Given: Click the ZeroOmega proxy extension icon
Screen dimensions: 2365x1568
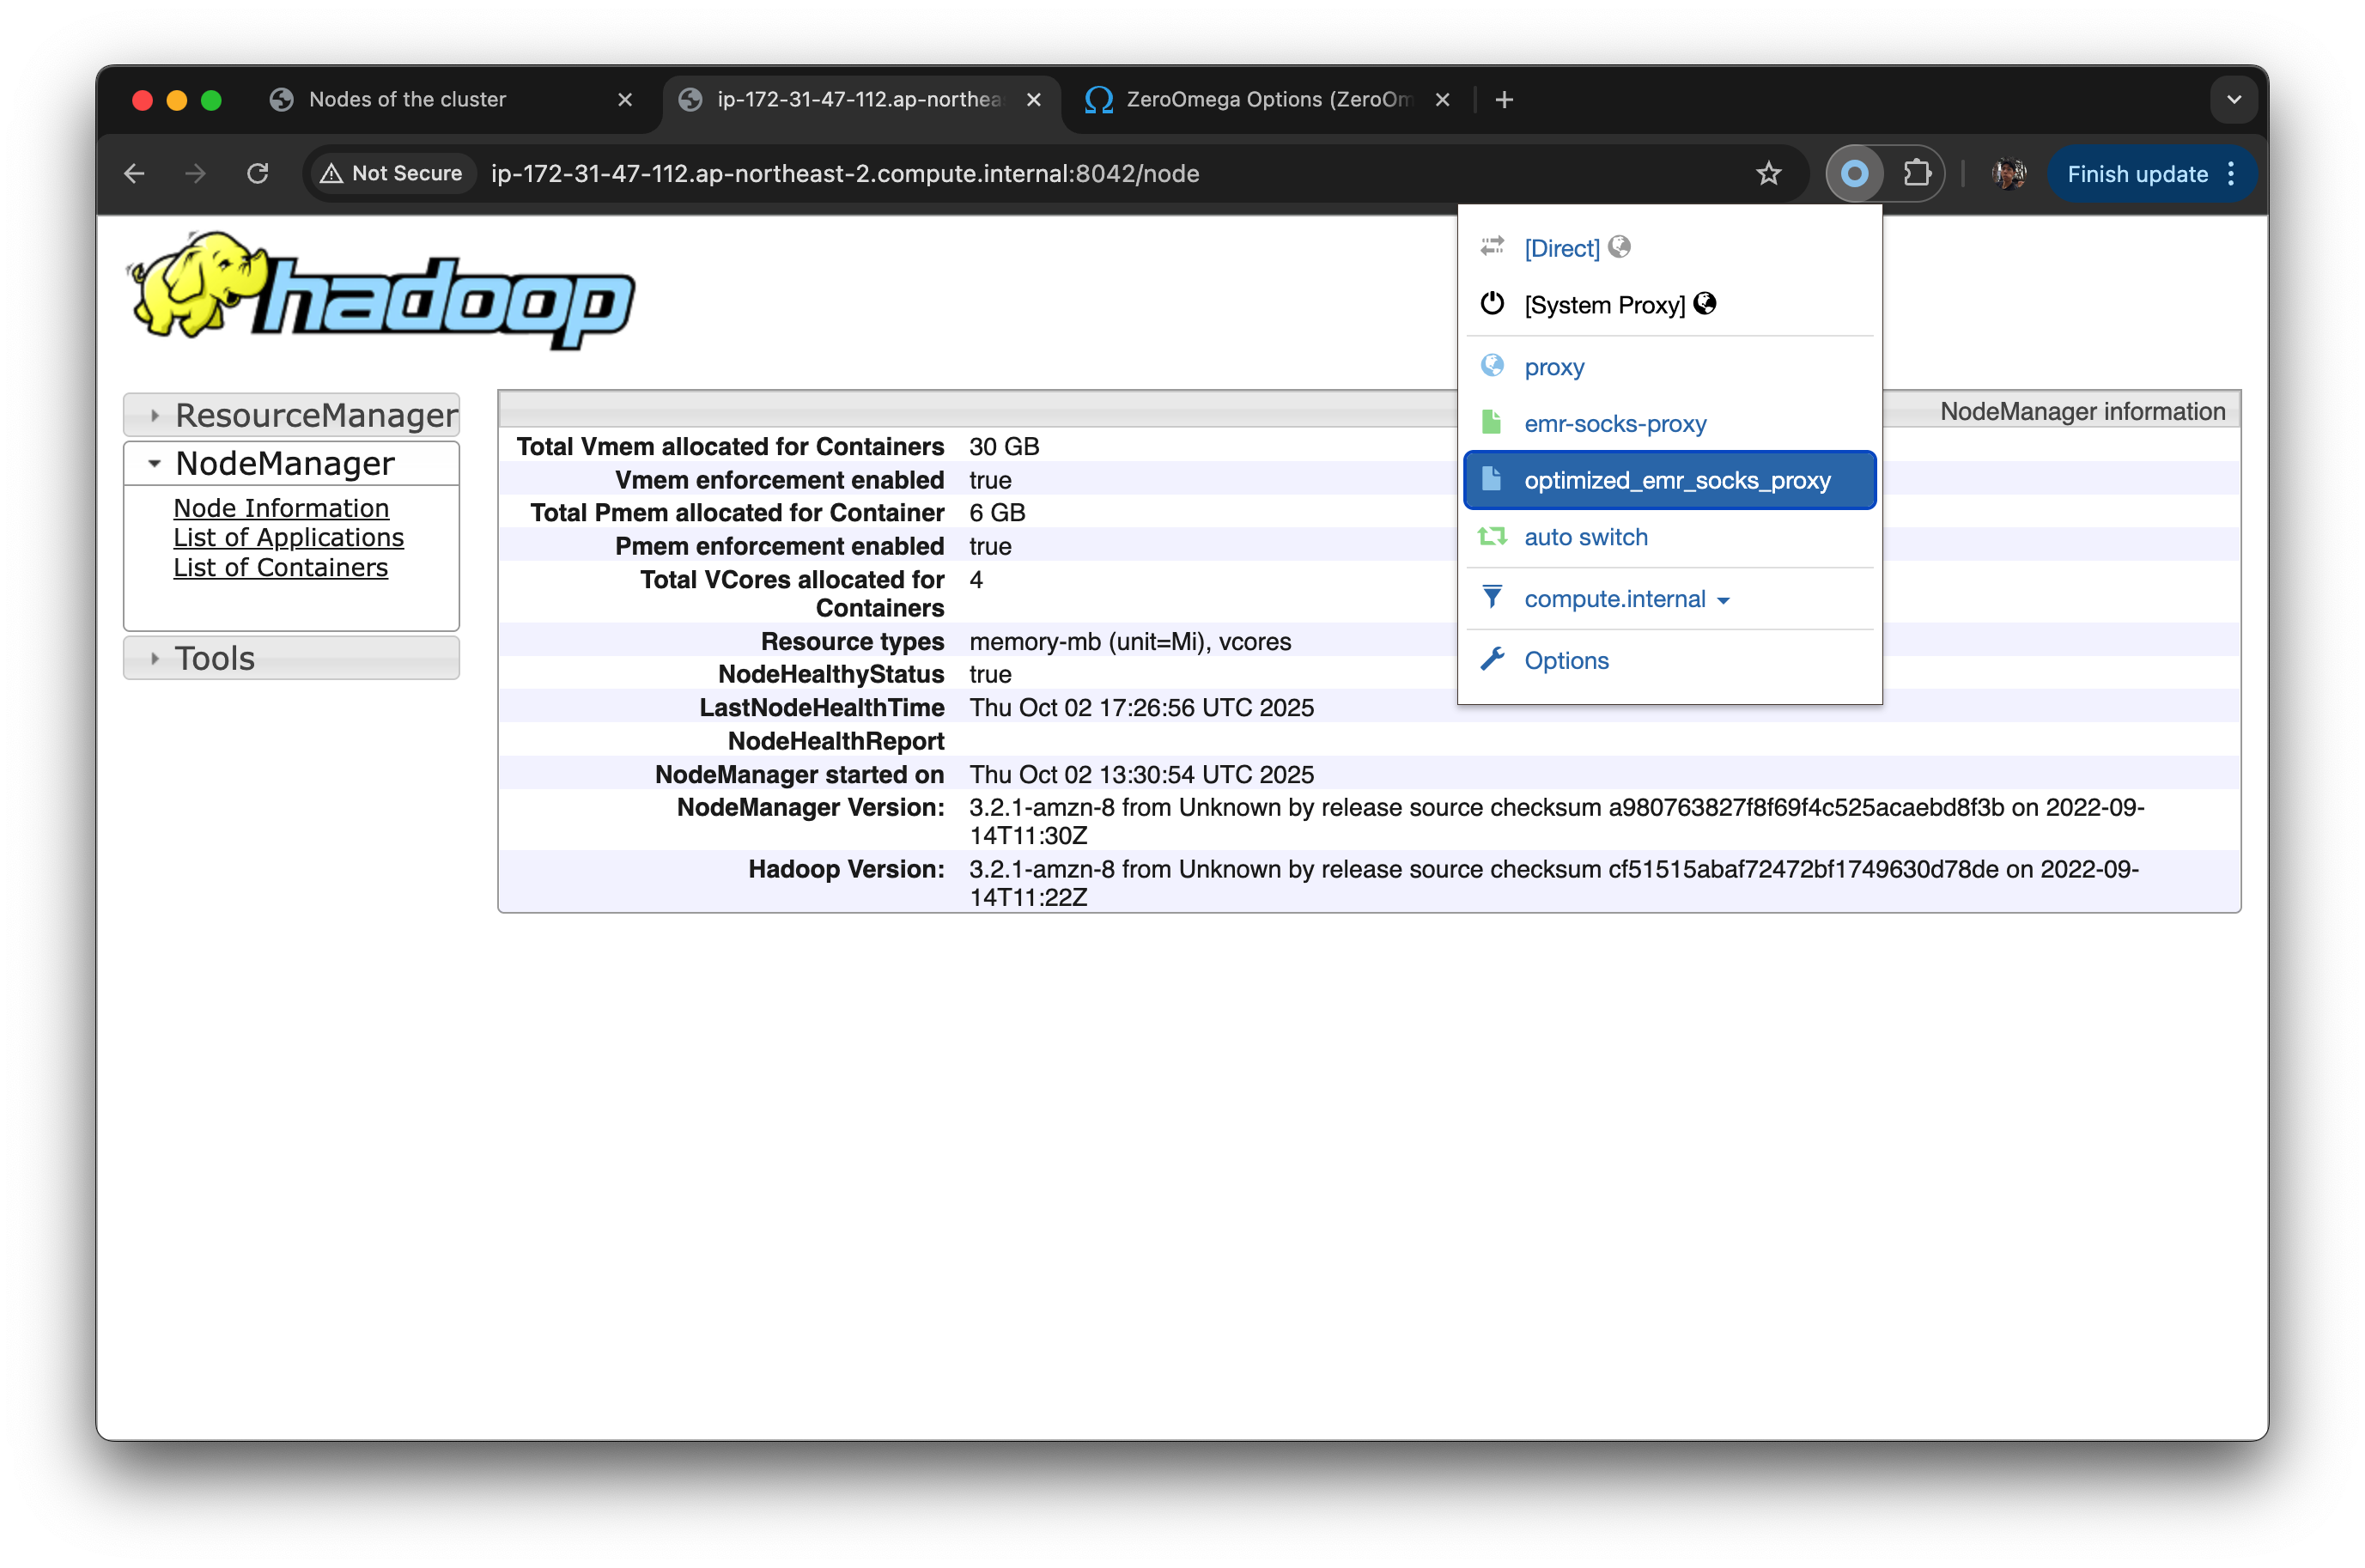Looking at the screenshot, I should [1854, 174].
